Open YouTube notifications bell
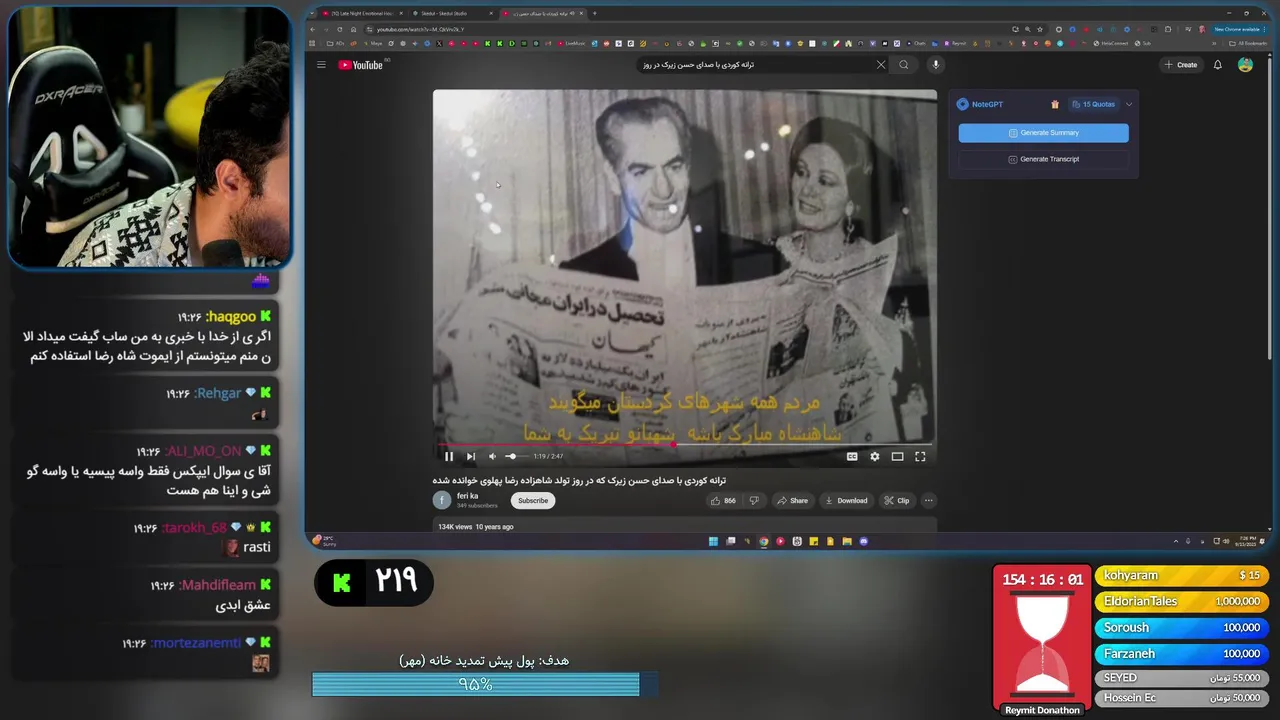 coord(1218,65)
